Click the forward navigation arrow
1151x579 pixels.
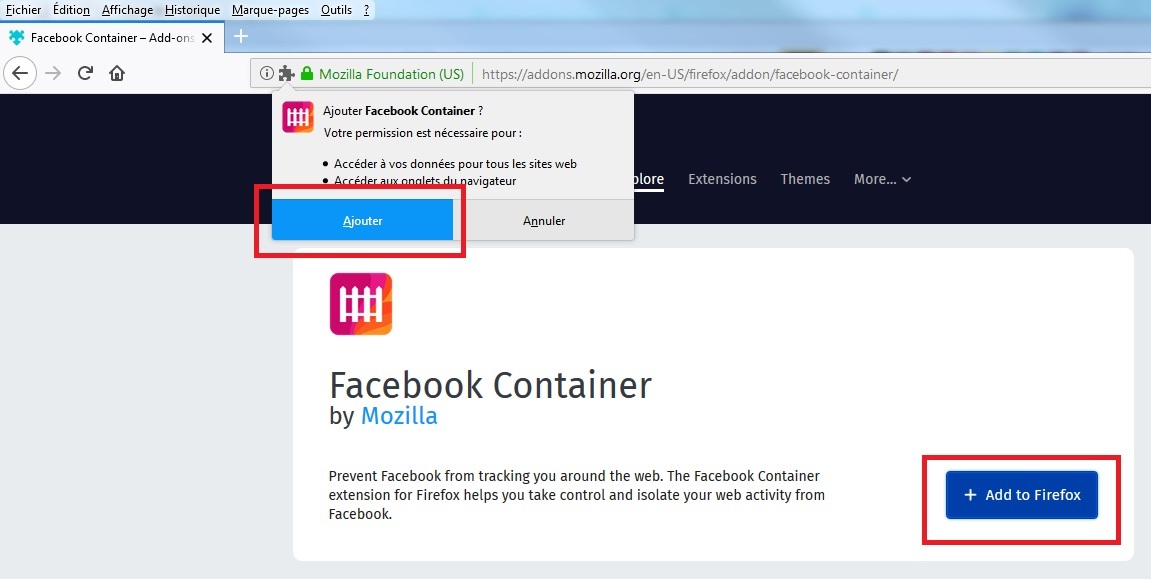click(x=53, y=73)
